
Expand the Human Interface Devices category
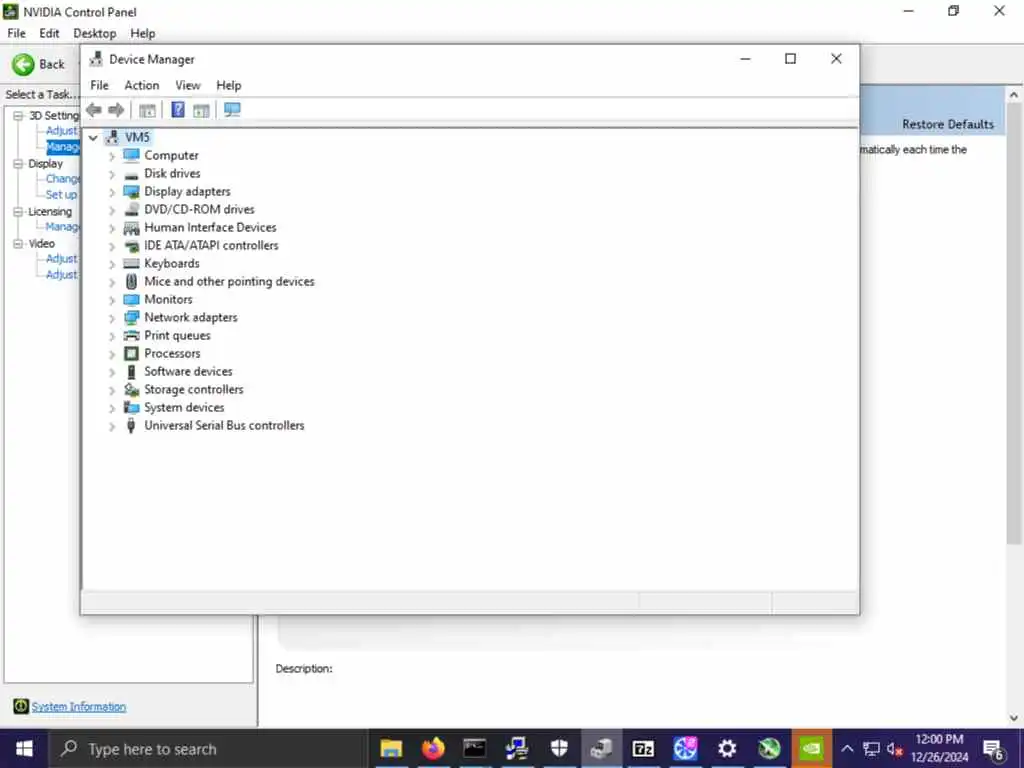click(112, 228)
